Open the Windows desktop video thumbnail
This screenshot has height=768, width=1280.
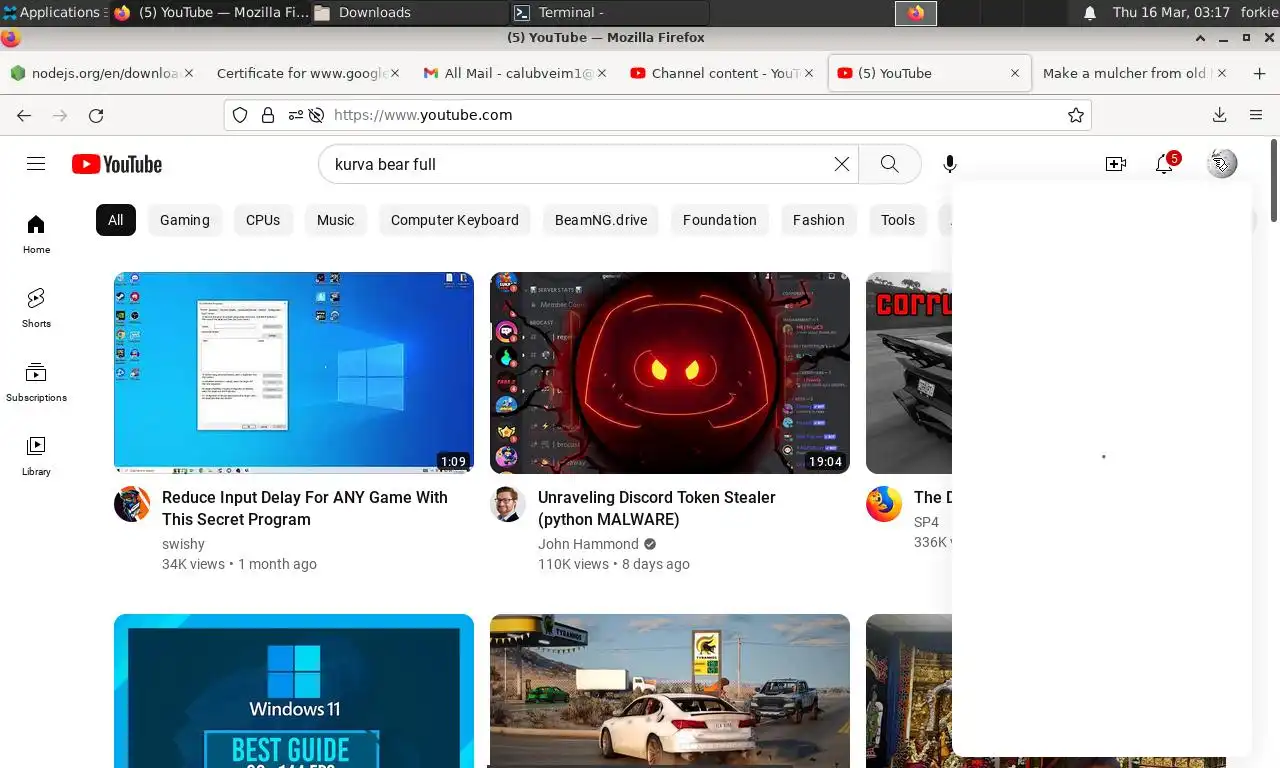tap(294, 373)
